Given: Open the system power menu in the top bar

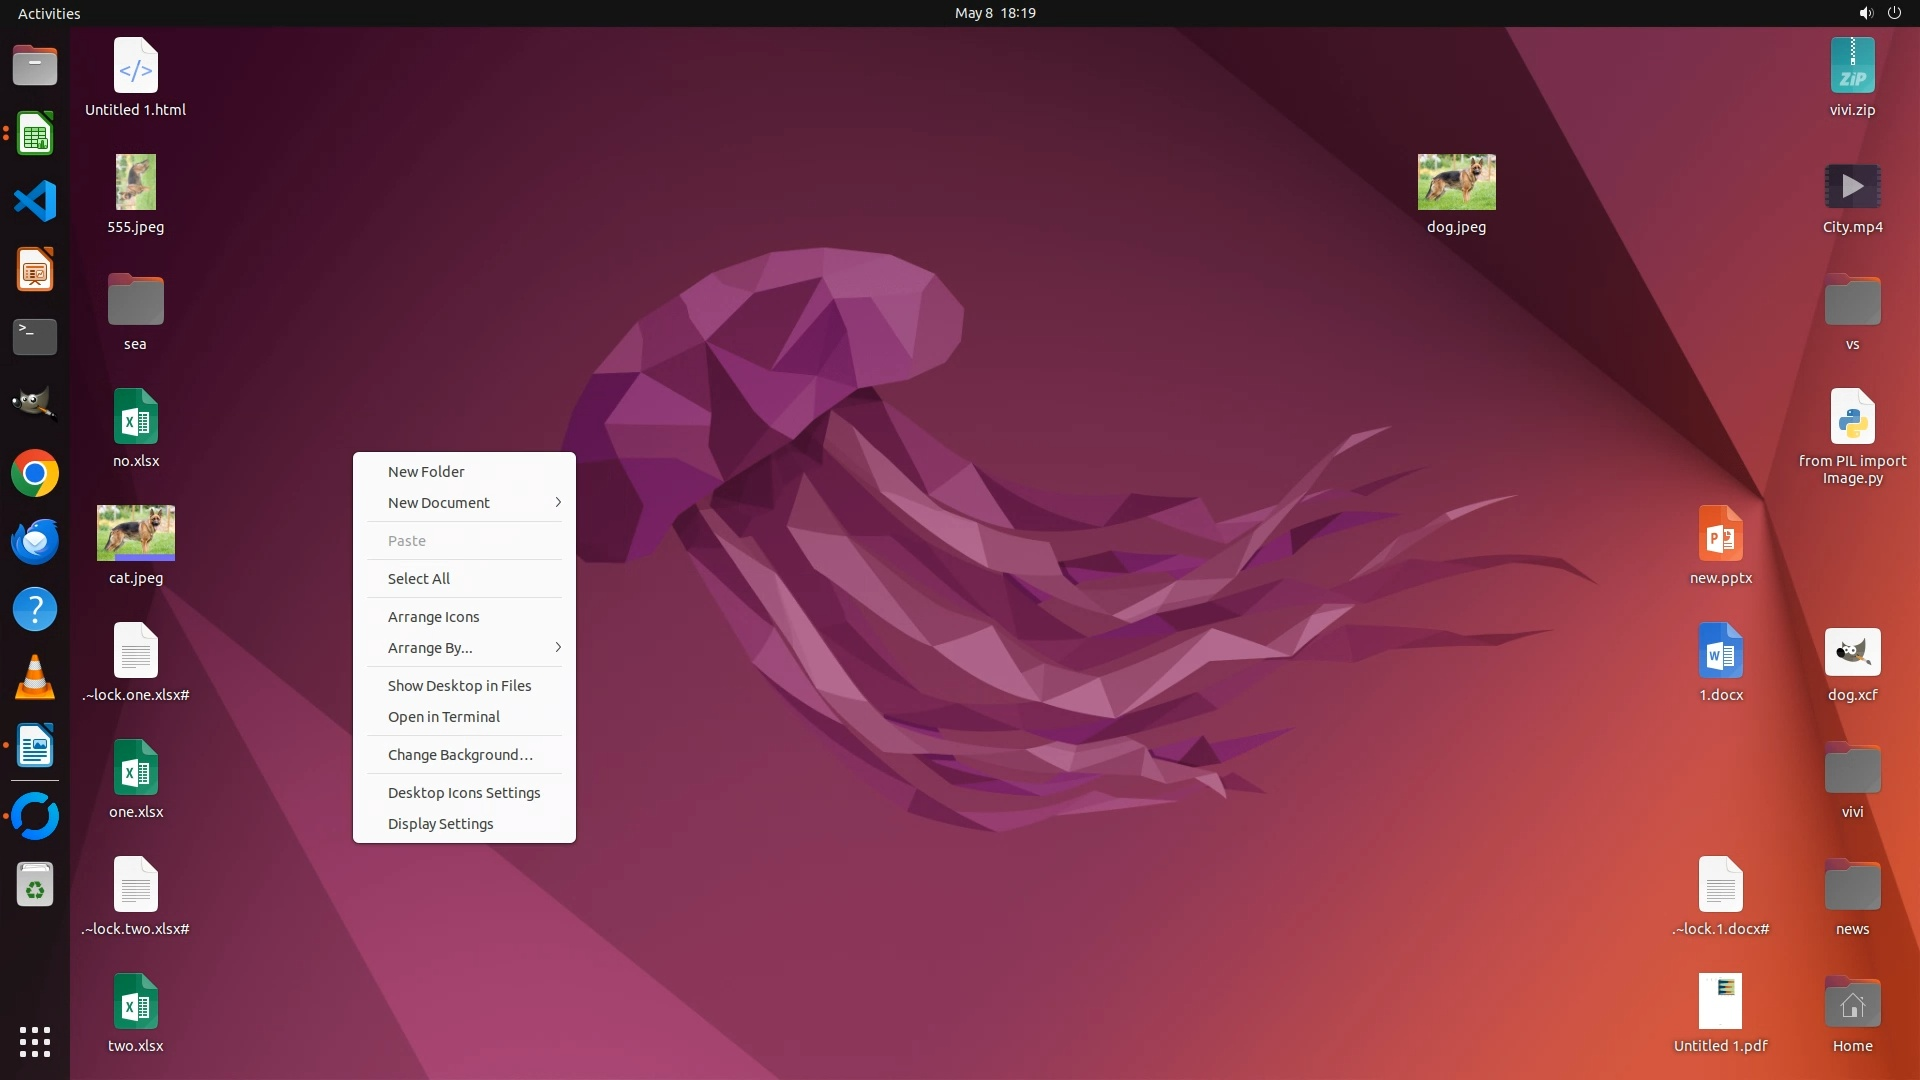Looking at the screenshot, I should pos(1894,13).
